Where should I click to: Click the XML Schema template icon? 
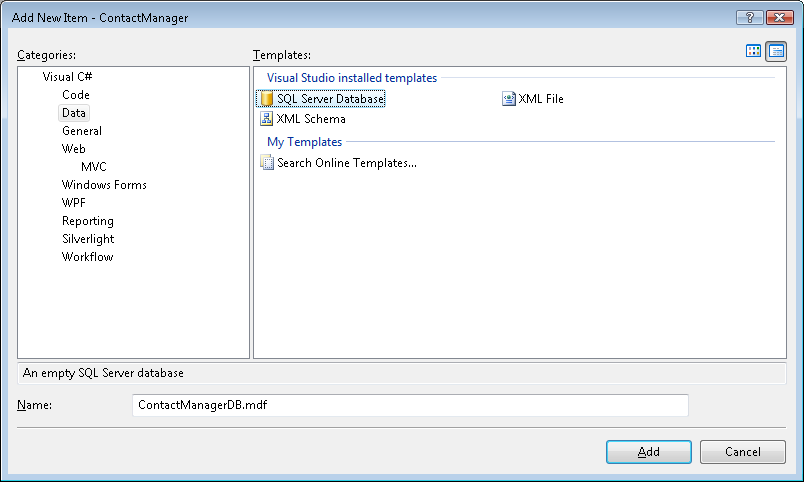pyautogui.click(x=266, y=119)
